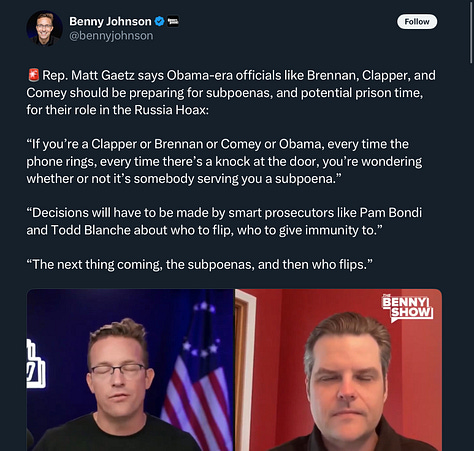Click the American flag in the video
Viewport: 474px width, 451px height.
point(197,383)
